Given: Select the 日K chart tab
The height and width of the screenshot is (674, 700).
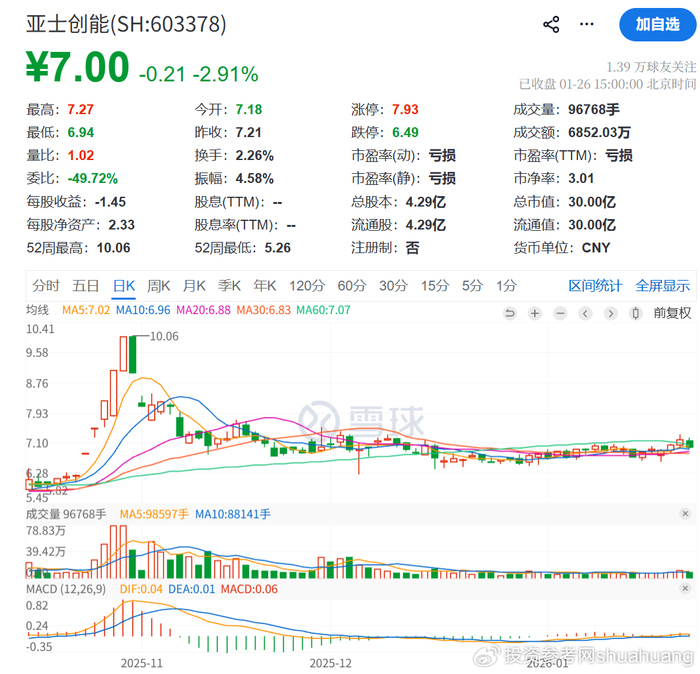Looking at the screenshot, I should [124, 286].
